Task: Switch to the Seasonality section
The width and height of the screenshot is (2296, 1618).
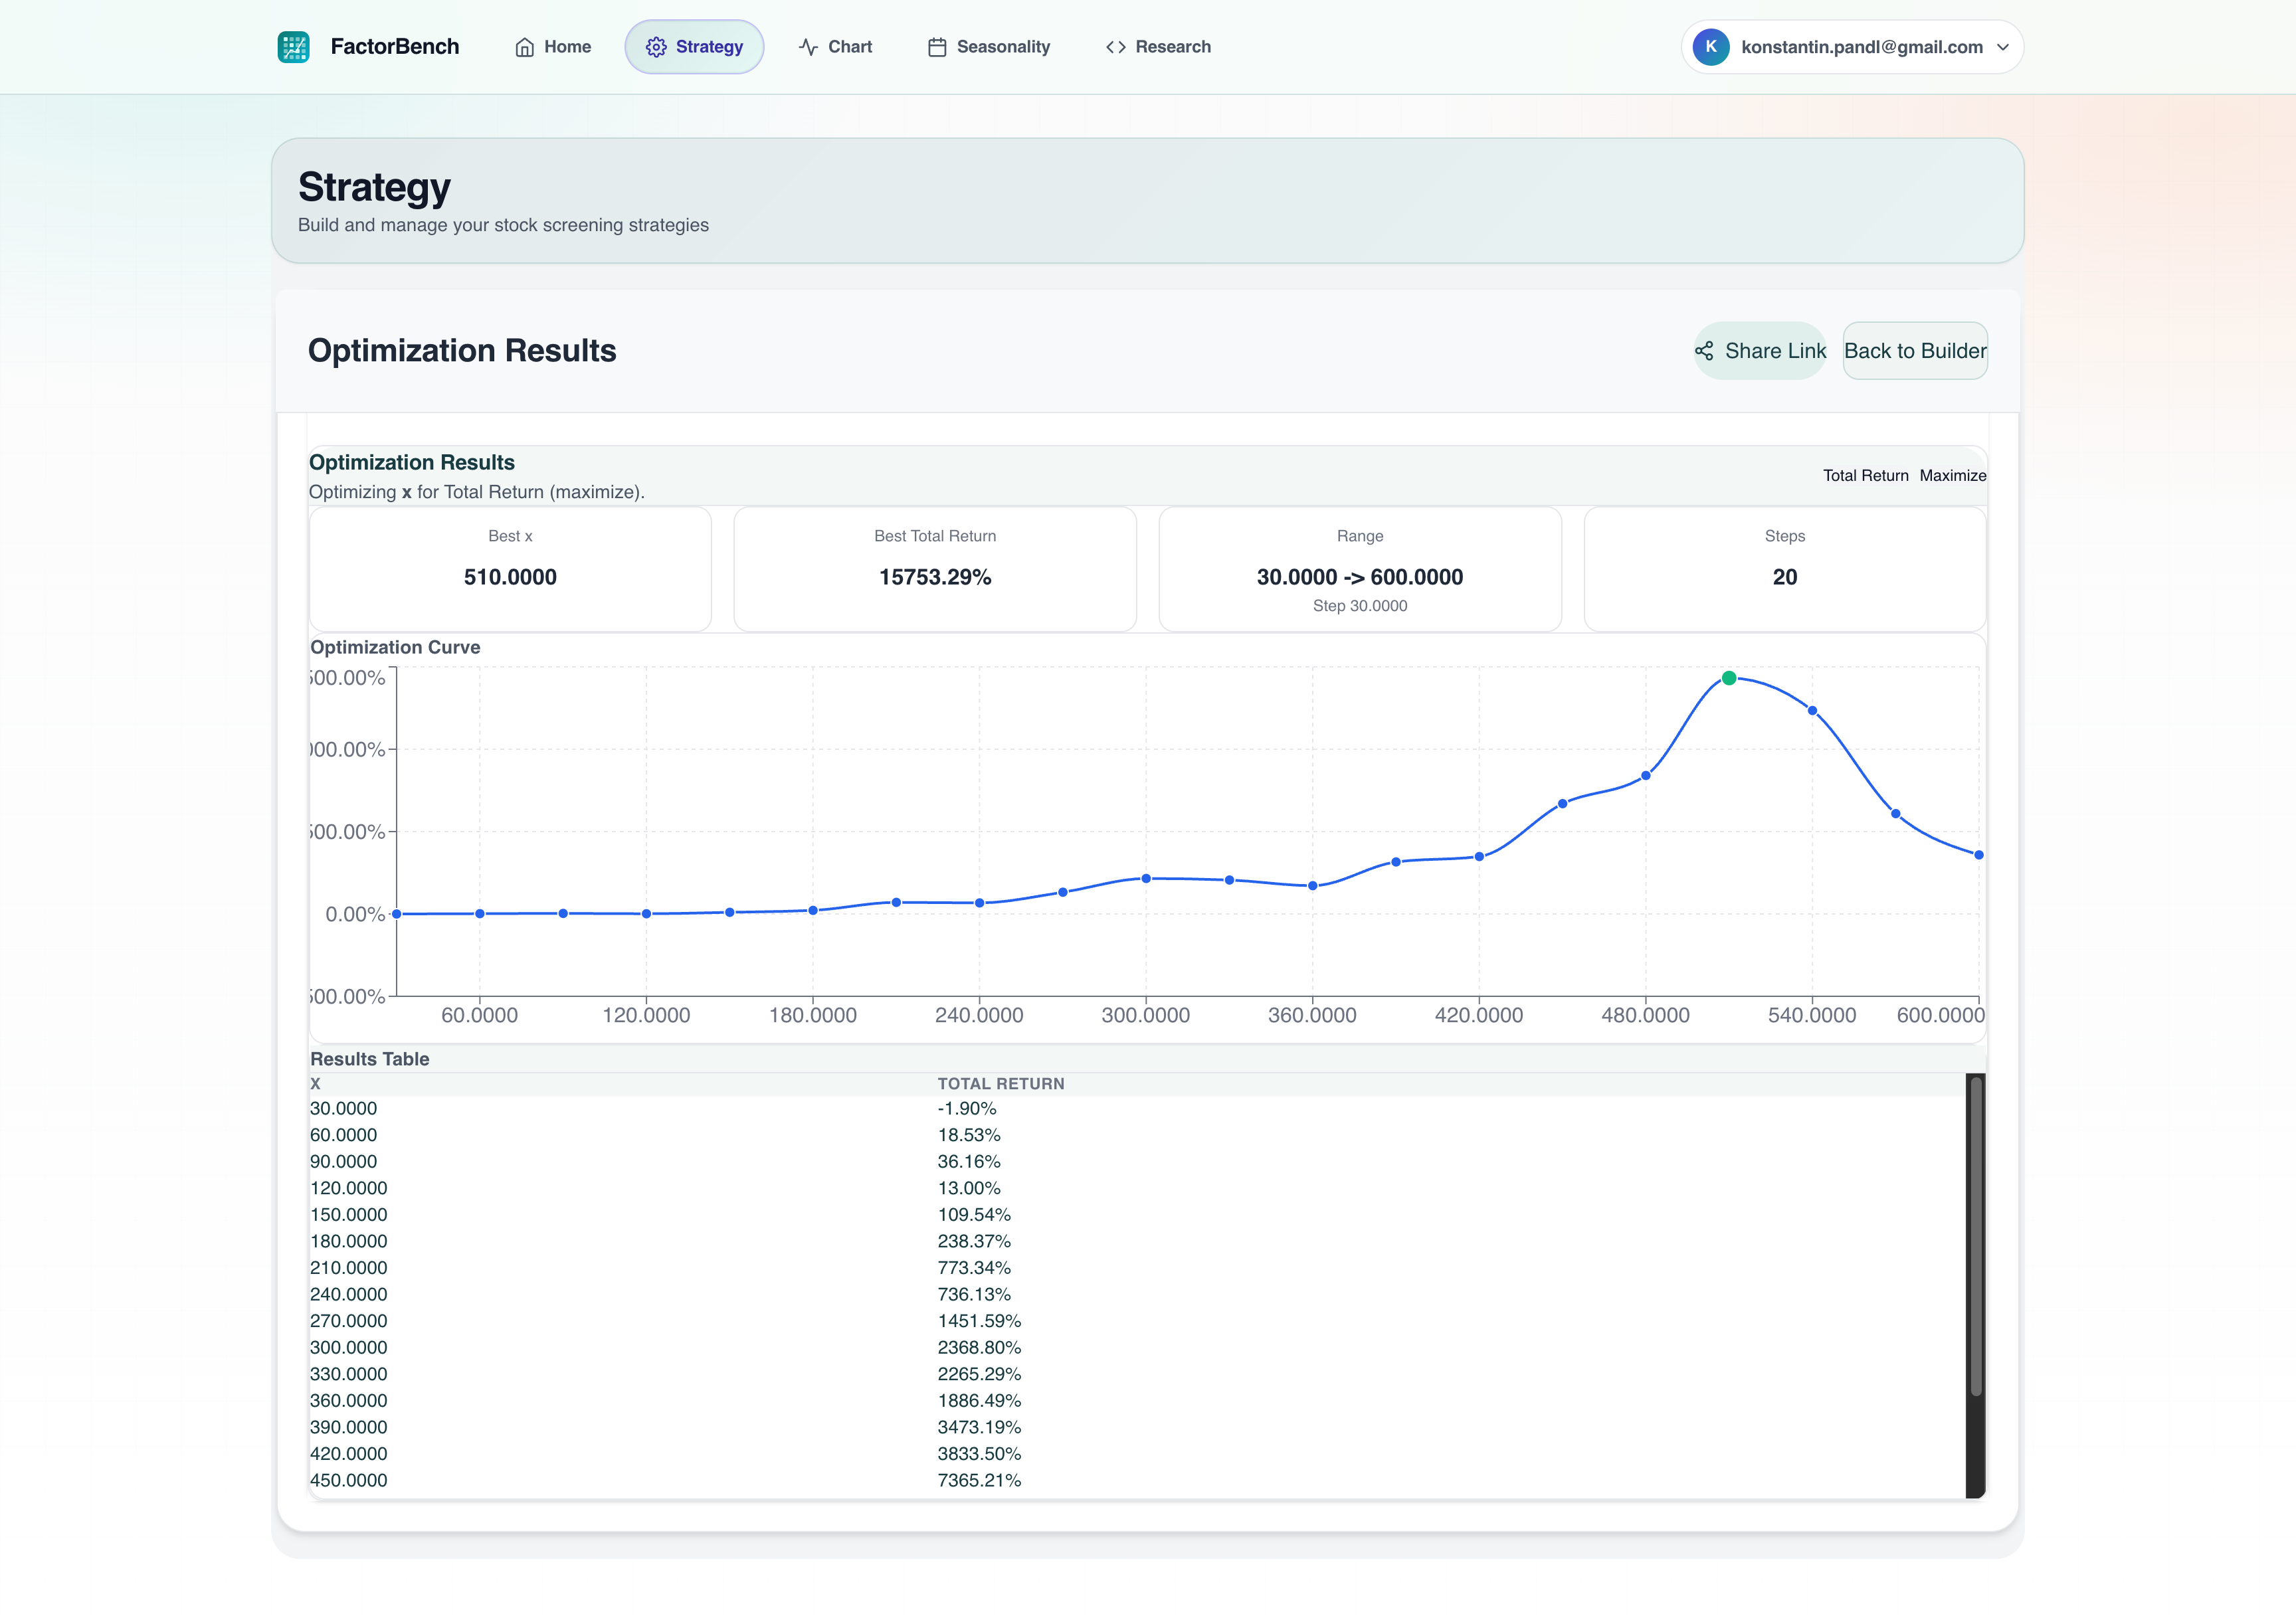Action: click(989, 46)
